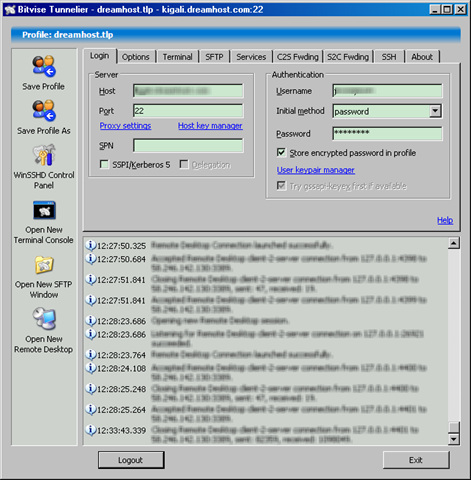Viewport: 471px width, 480px height.
Task: Click info icon of 12:27:50.325 log entry
Action: pyautogui.click(x=91, y=245)
